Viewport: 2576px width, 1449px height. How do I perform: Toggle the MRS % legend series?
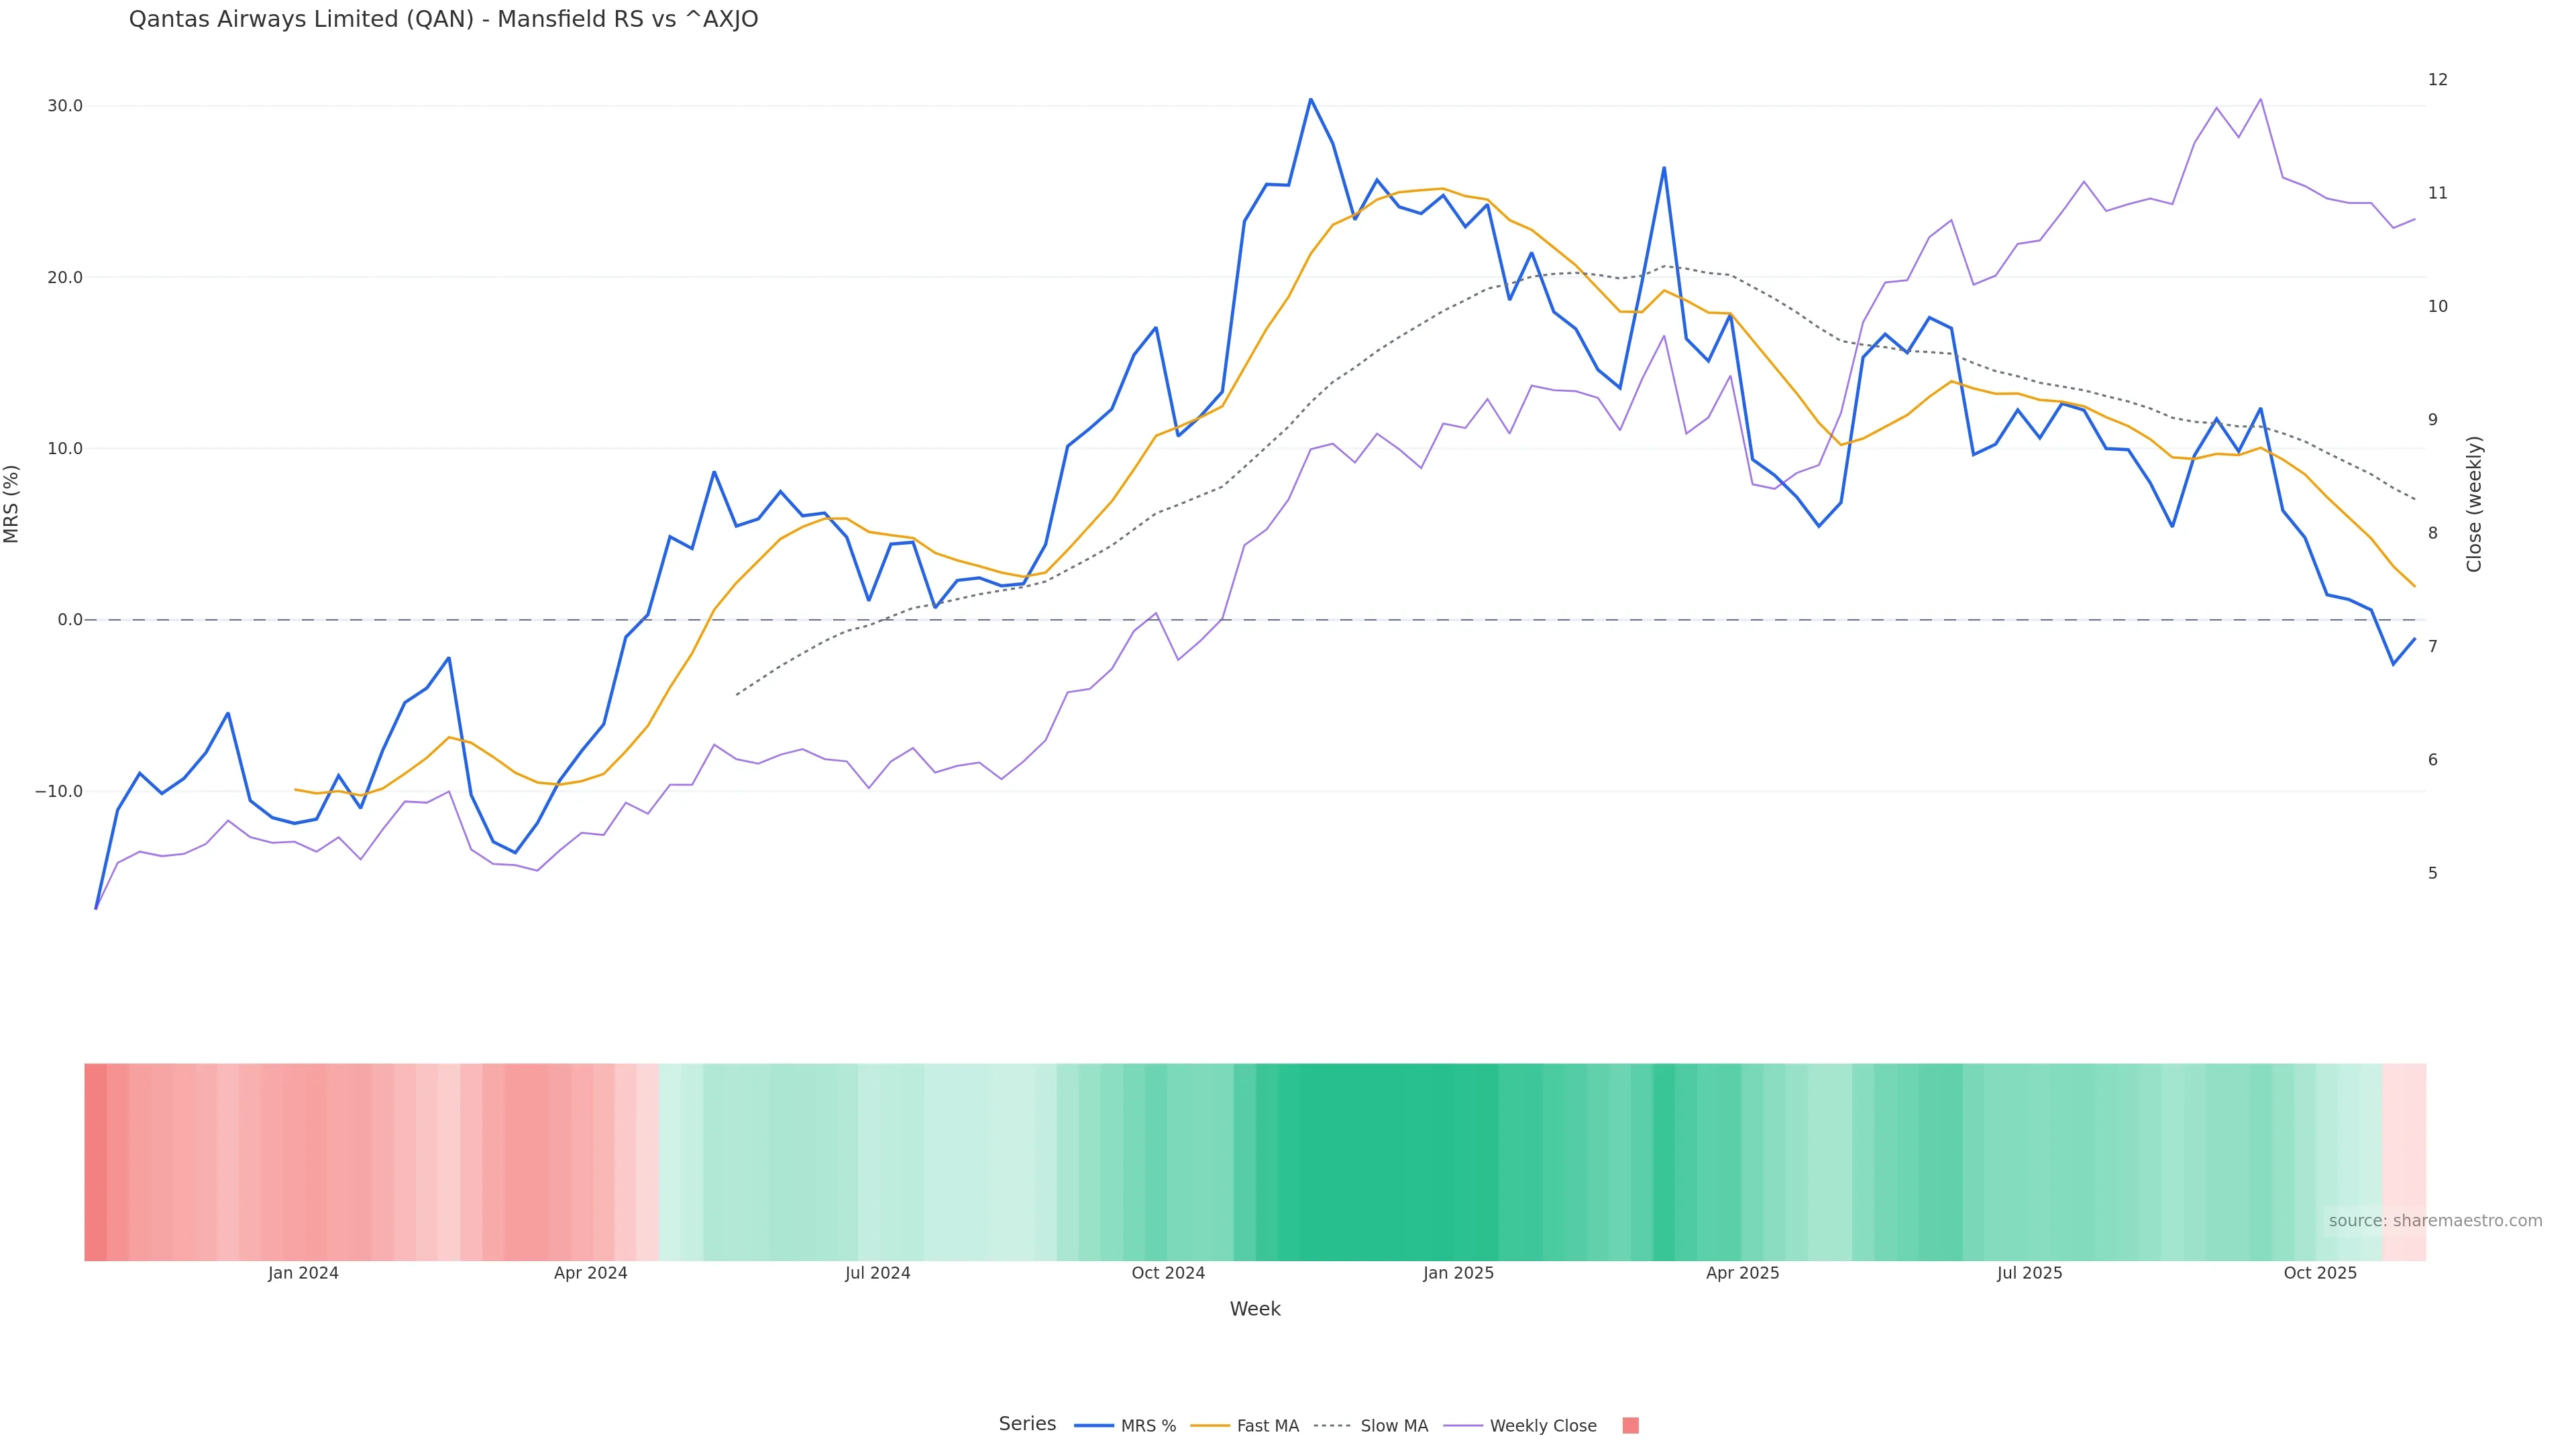tap(1147, 1426)
